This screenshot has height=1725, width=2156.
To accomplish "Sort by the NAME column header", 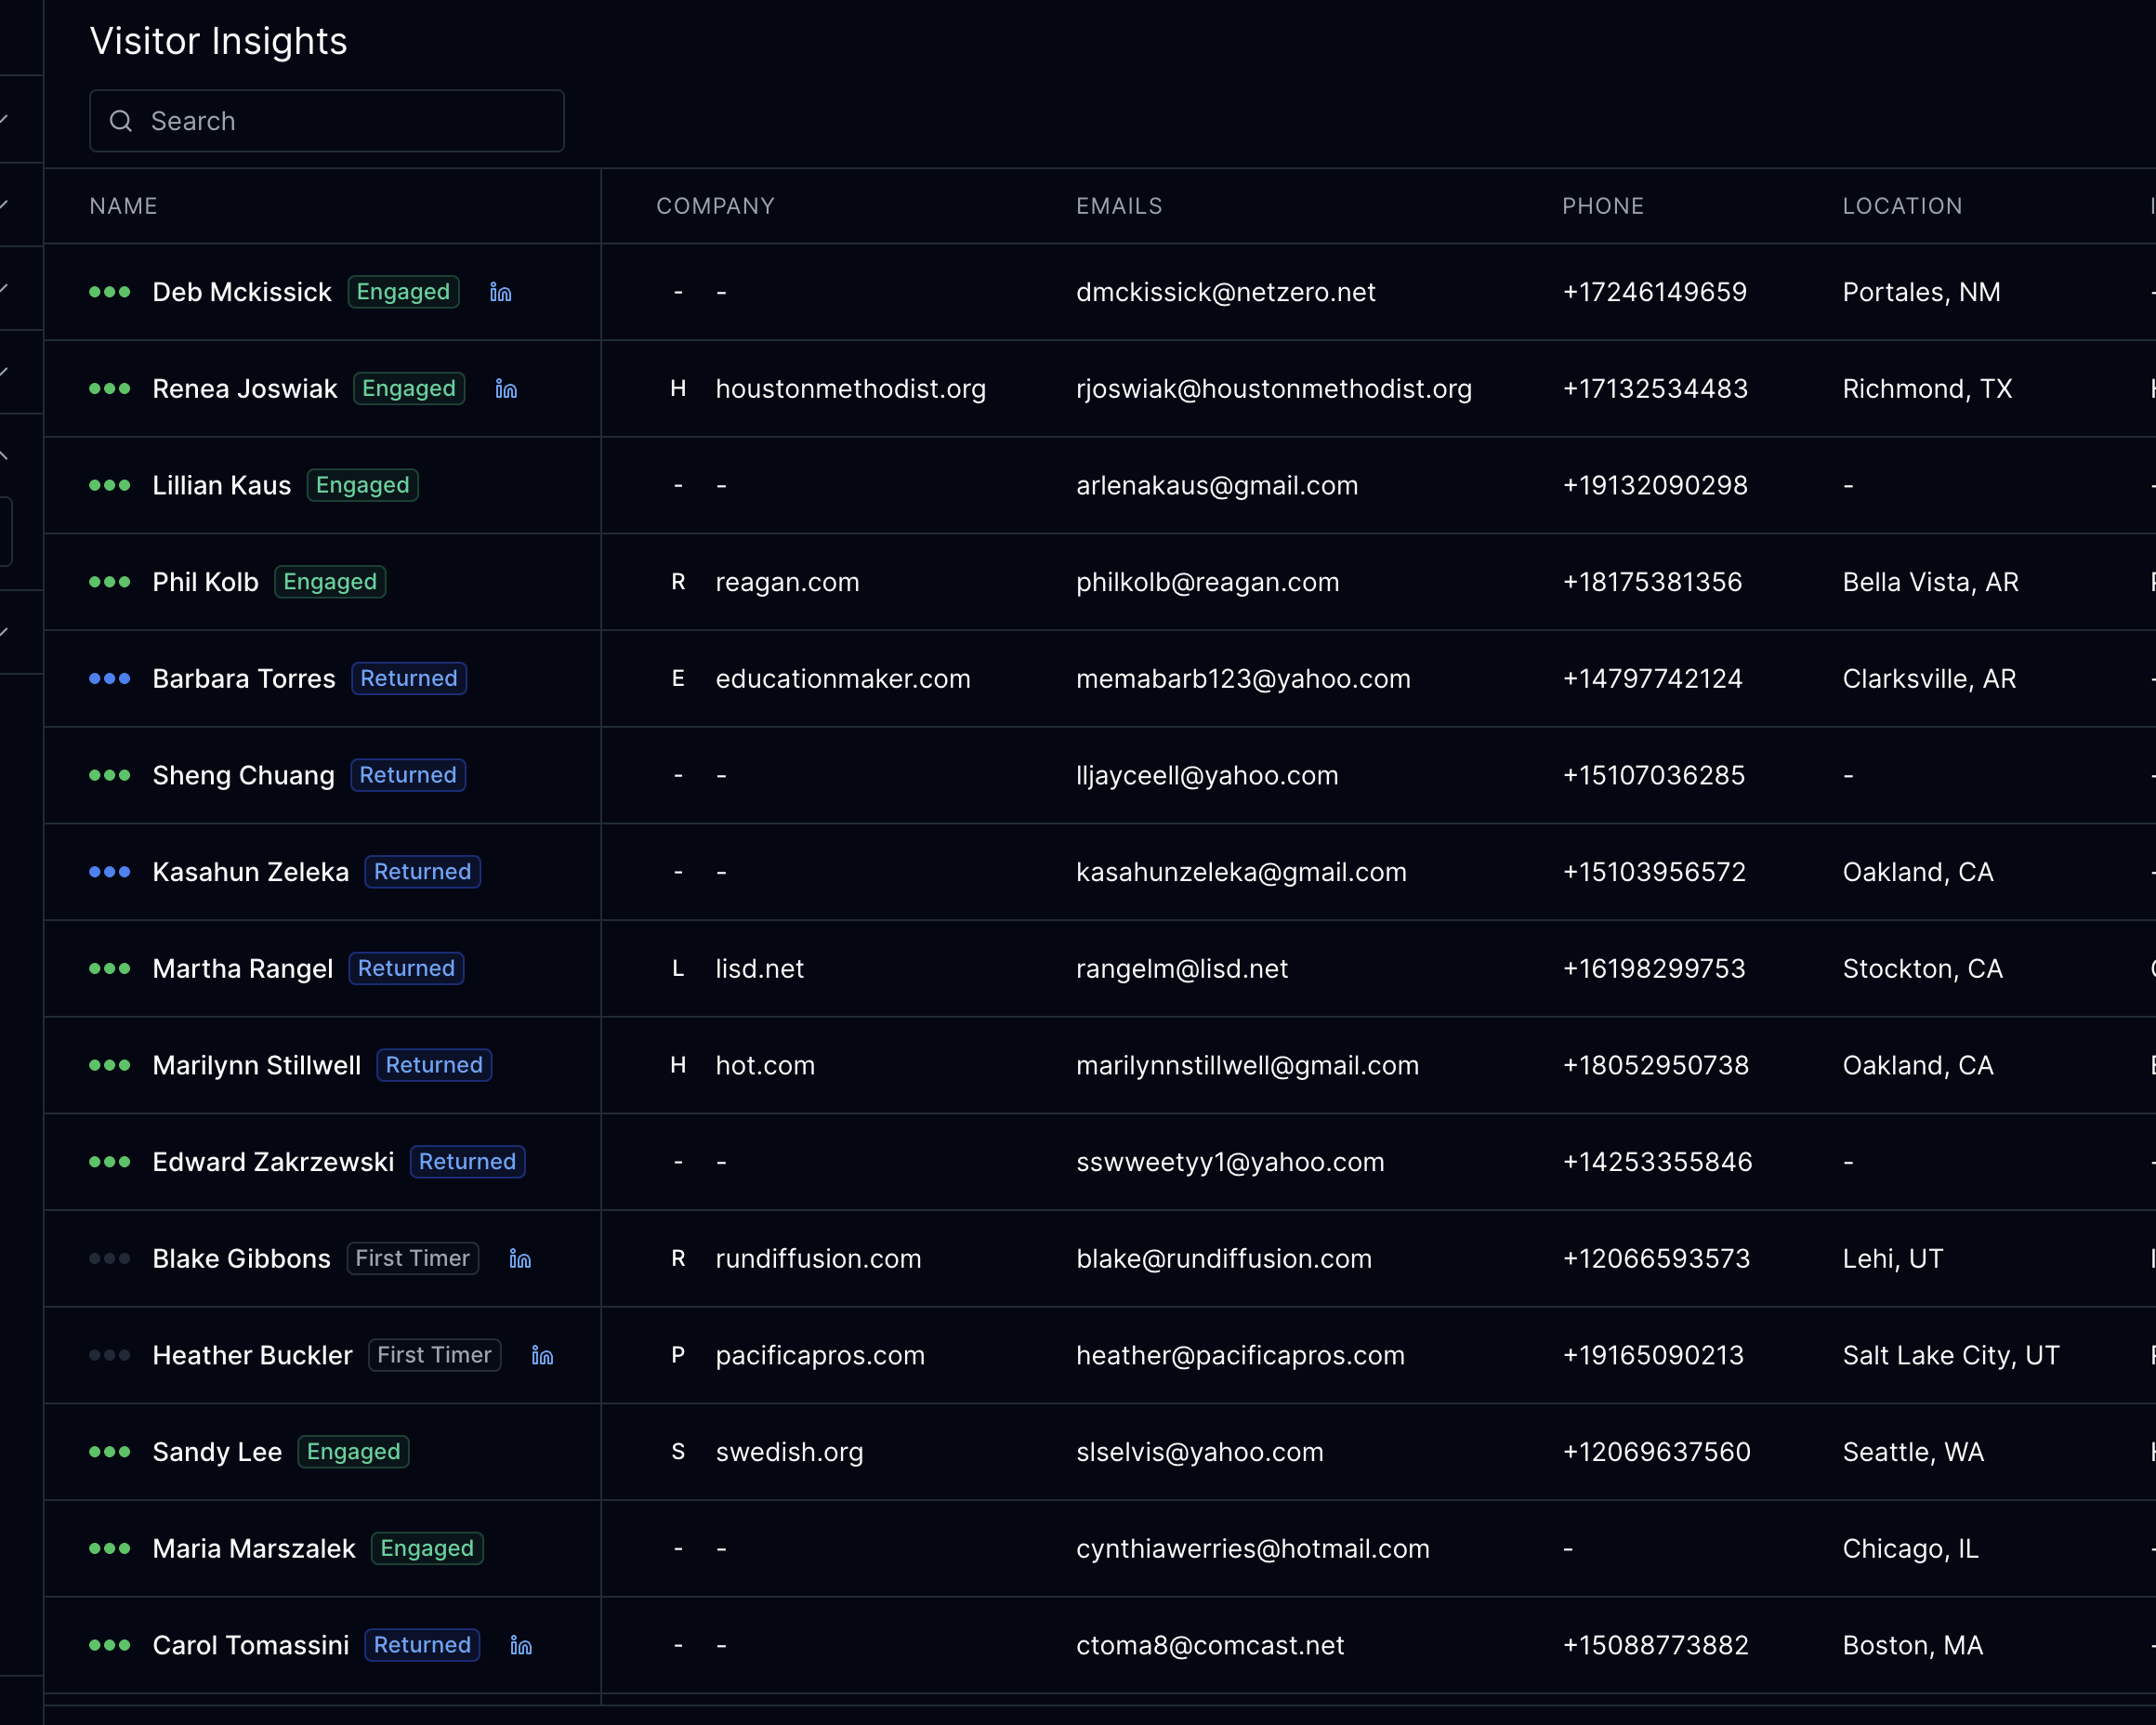I will (123, 206).
